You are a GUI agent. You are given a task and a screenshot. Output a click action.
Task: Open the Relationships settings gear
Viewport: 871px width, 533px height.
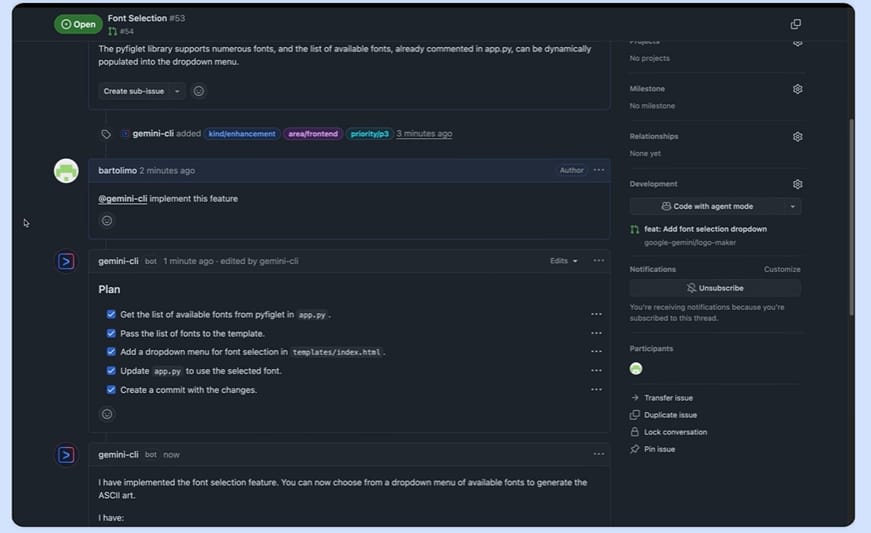pos(798,137)
